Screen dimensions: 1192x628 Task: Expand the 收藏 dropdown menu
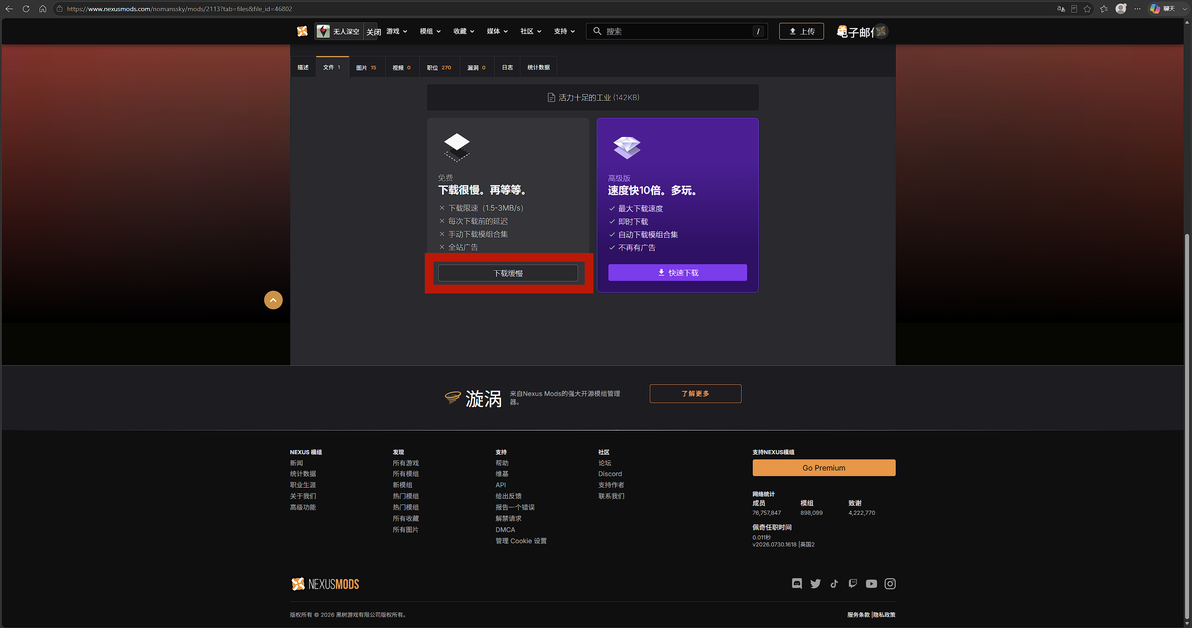pos(464,31)
